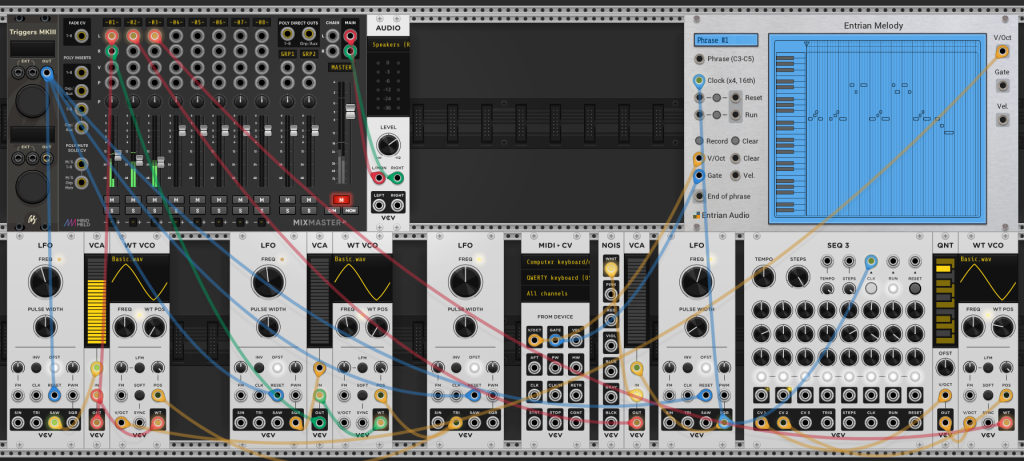
Task: Open the -08- channel label menu
Action: click(x=263, y=22)
